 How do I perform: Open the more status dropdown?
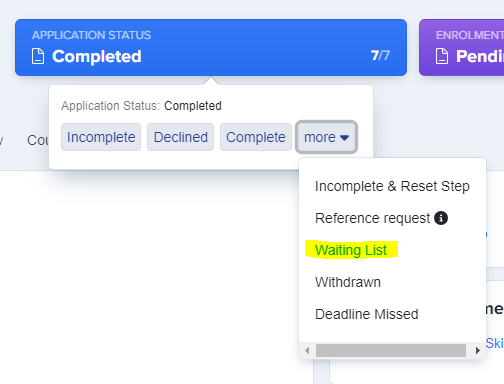tap(326, 137)
